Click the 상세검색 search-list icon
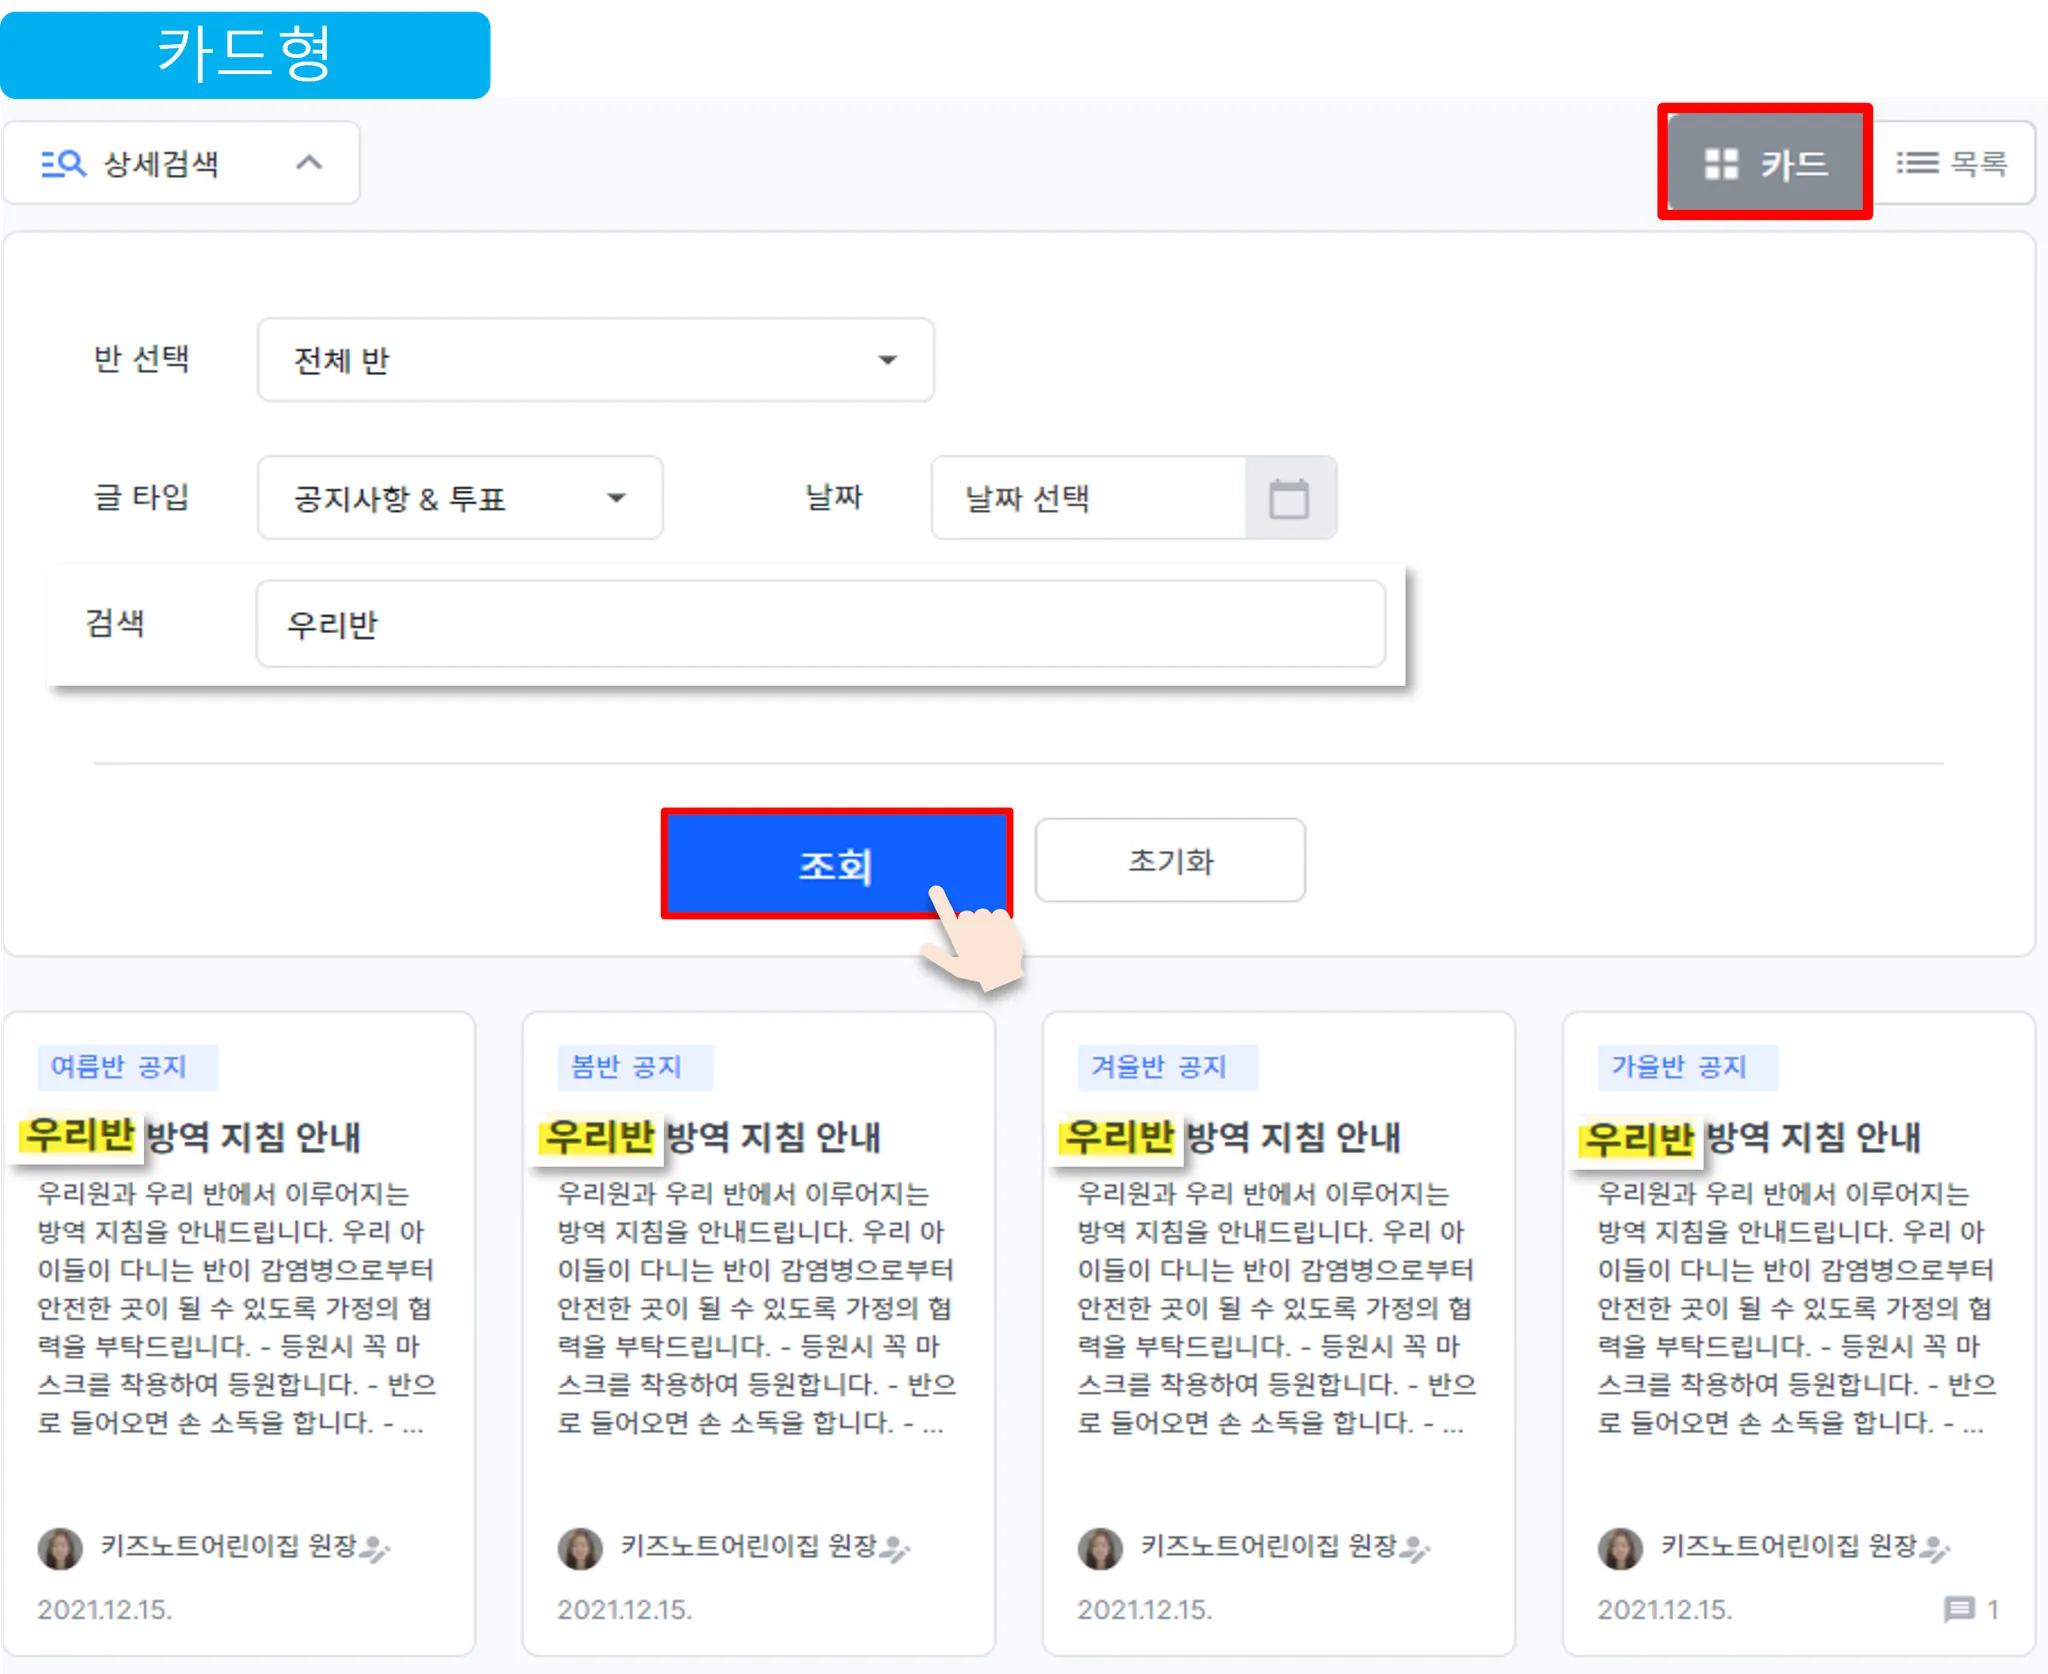 (63, 163)
